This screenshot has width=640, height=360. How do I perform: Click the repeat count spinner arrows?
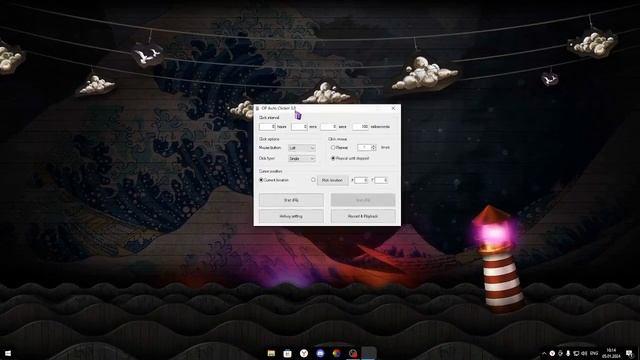(373, 147)
